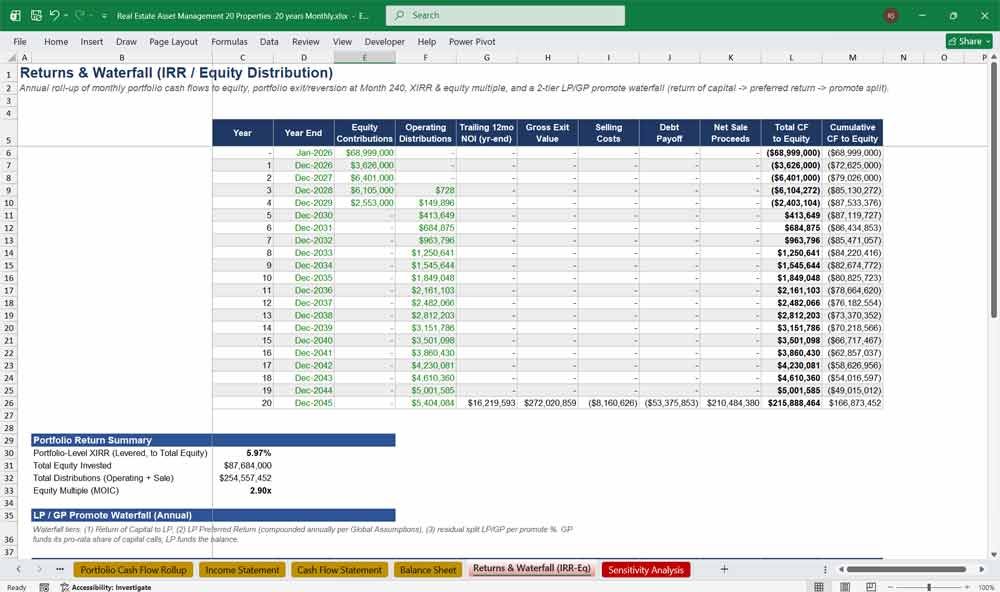
Task: Click the user account avatar
Action: point(891,15)
